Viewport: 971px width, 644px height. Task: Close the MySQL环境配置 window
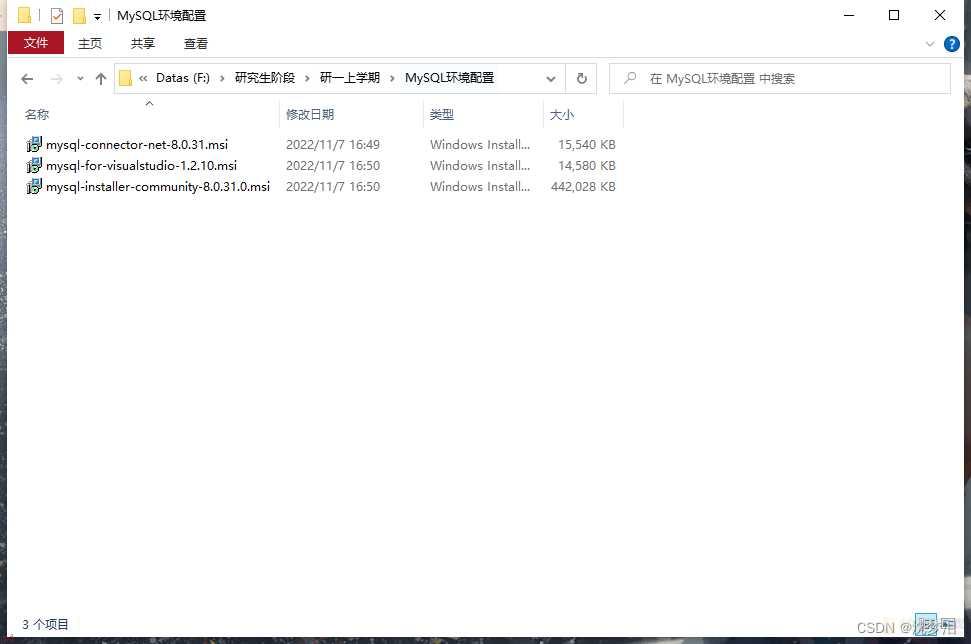tap(939, 15)
